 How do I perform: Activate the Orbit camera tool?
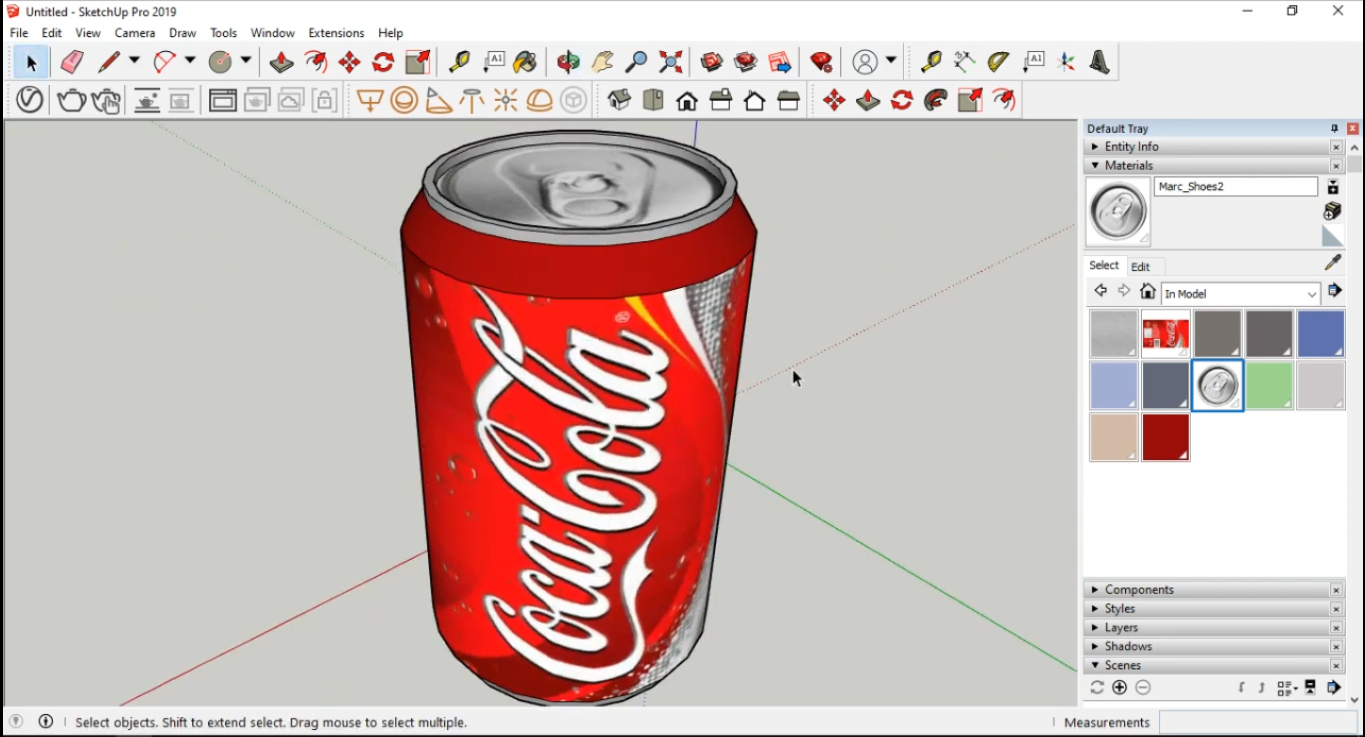(568, 63)
